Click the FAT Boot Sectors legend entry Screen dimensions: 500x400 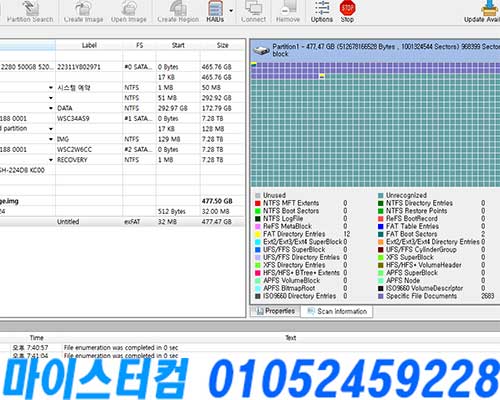(412, 234)
